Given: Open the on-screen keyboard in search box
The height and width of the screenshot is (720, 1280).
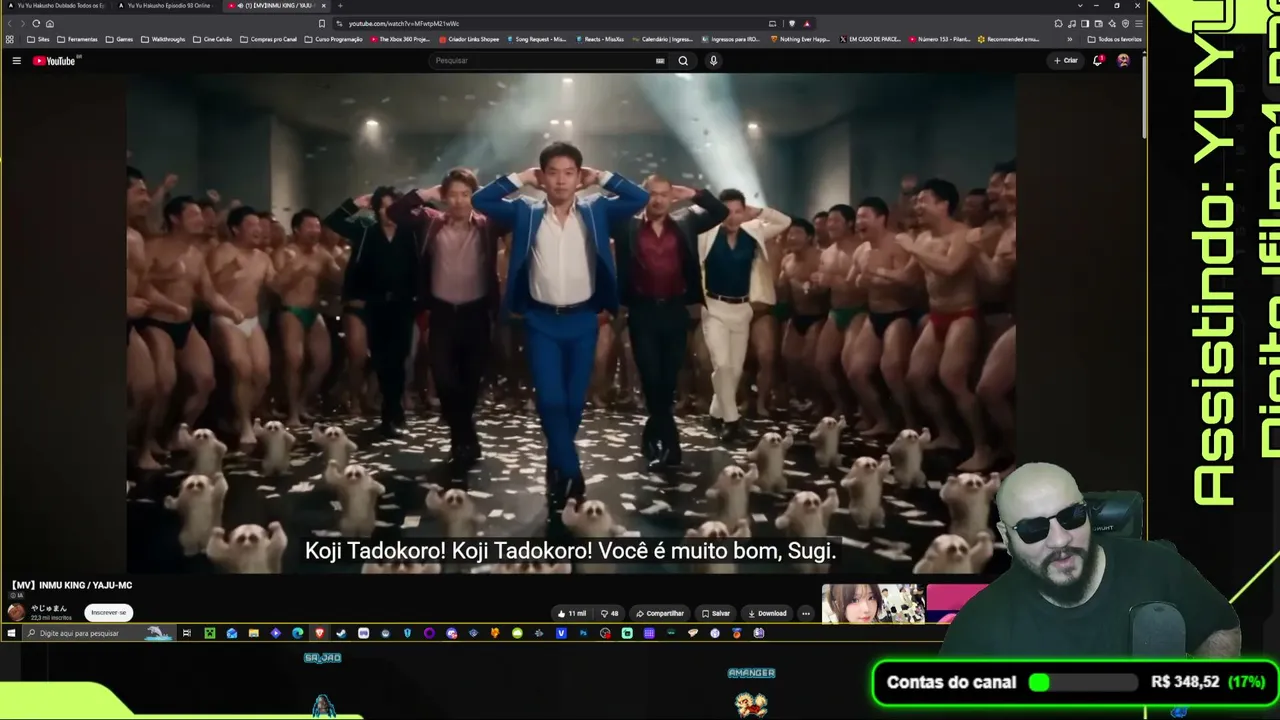Looking at the screenshot, I should (660, 61).
